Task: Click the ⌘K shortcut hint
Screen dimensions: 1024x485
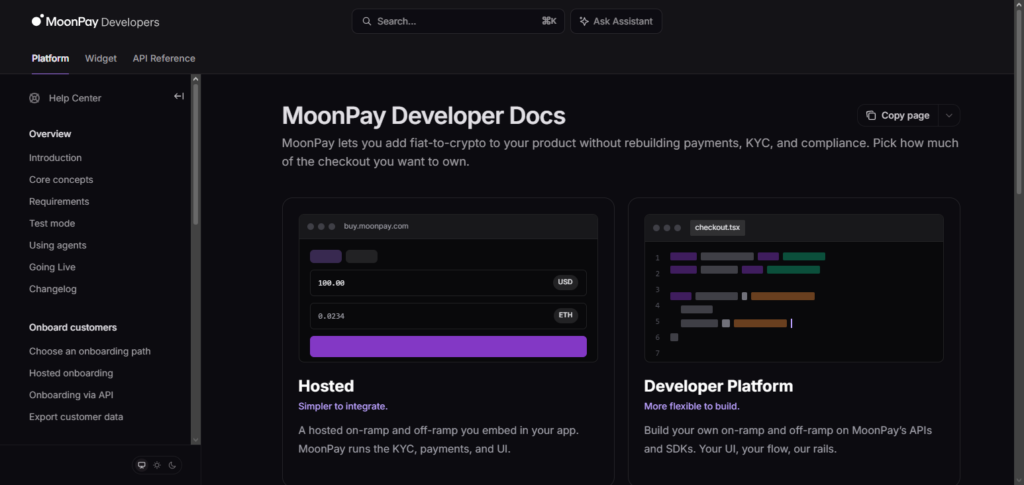Action: pos(549,21)
